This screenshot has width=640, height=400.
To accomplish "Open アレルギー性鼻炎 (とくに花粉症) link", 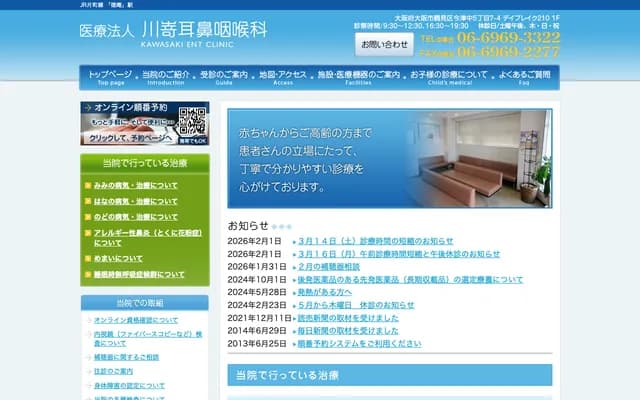I will (148, 238).
